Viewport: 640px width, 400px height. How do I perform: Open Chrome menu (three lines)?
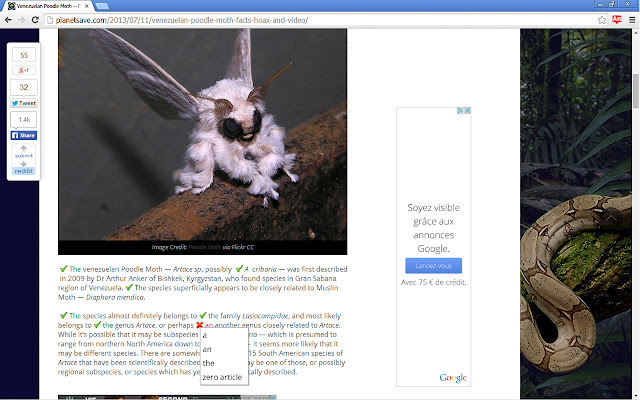click(x=632, y=20)
